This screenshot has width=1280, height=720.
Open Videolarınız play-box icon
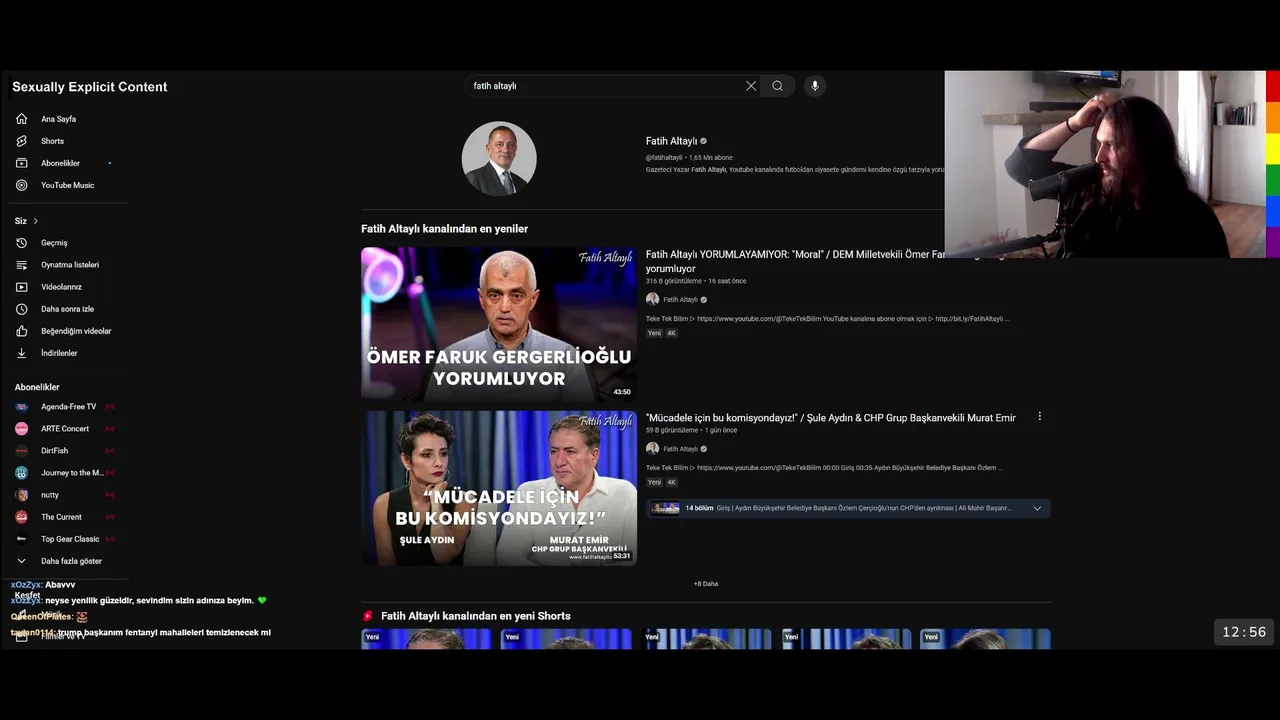[x=21, y=287]
